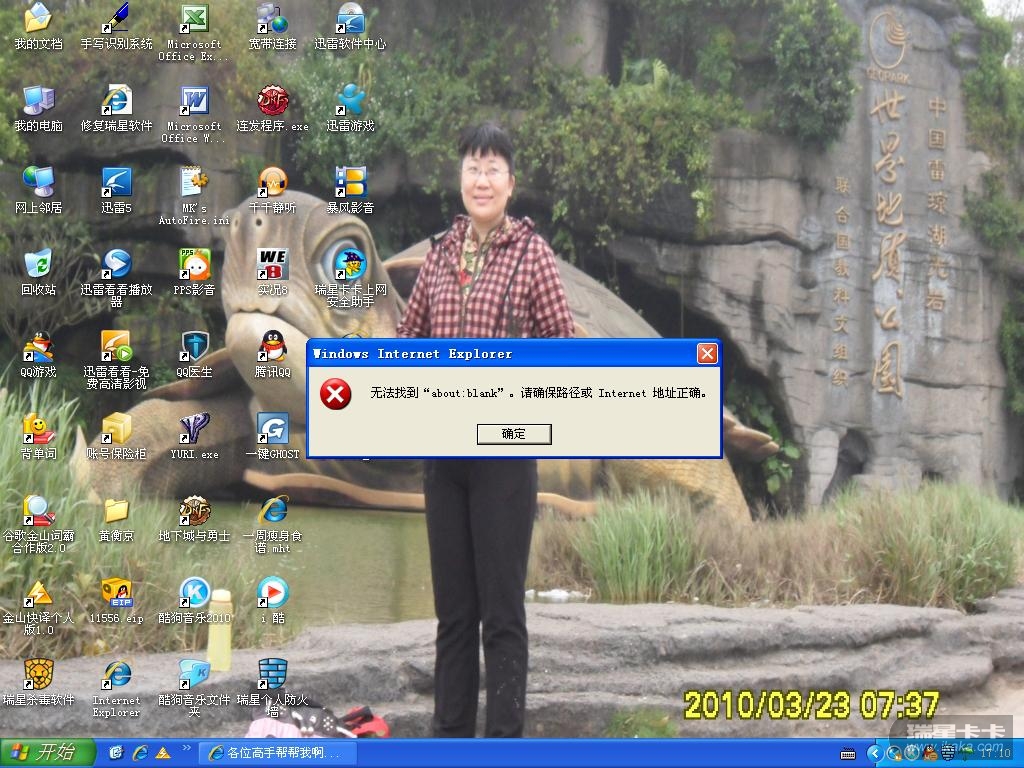Open 网上邻居 icon
The image size is (1024, 768).
[38, 191]
